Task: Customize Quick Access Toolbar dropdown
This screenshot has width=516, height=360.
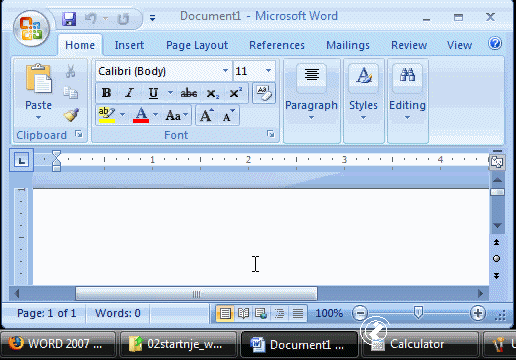Action: tap(152, 18)
